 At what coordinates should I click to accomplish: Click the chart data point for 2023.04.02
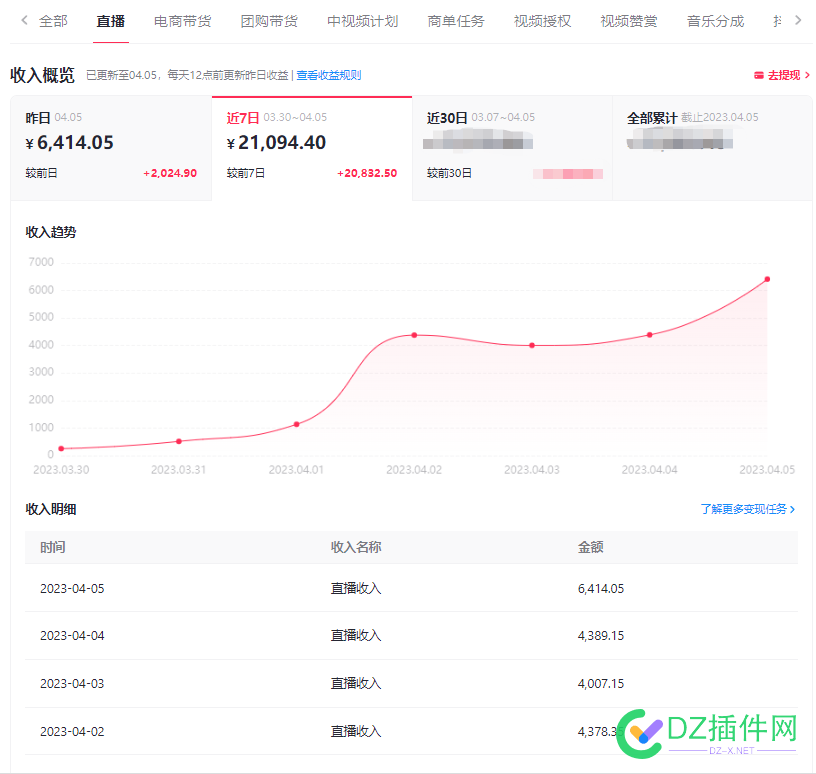(x=413, y=336)
